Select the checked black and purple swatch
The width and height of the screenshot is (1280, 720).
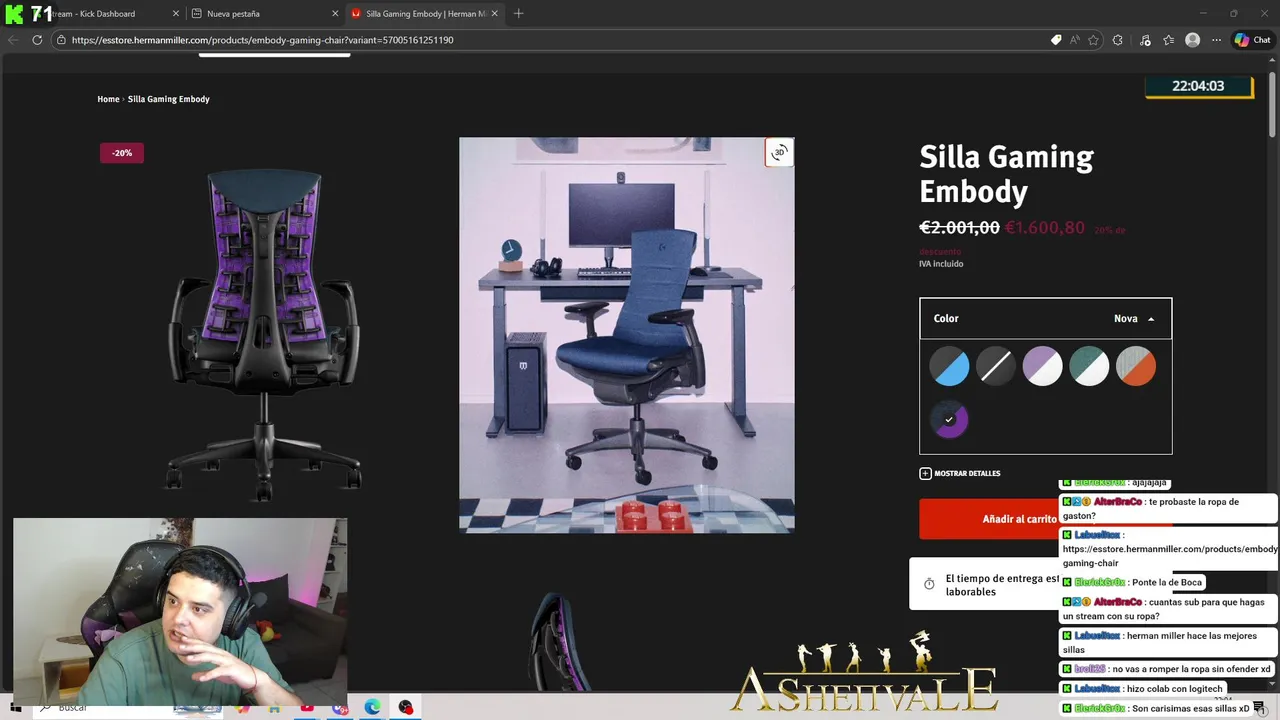pos(949,419)
